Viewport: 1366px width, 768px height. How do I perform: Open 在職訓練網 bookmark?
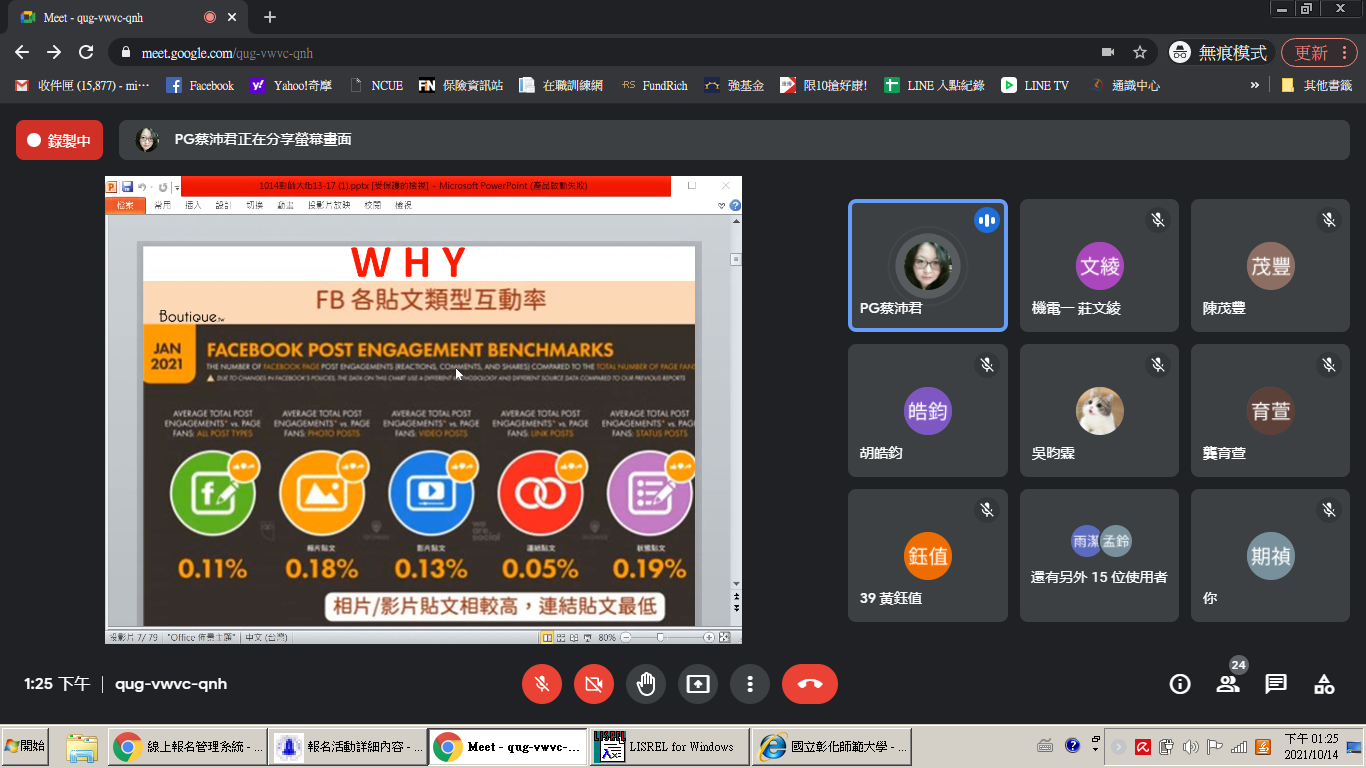point(561,86)
